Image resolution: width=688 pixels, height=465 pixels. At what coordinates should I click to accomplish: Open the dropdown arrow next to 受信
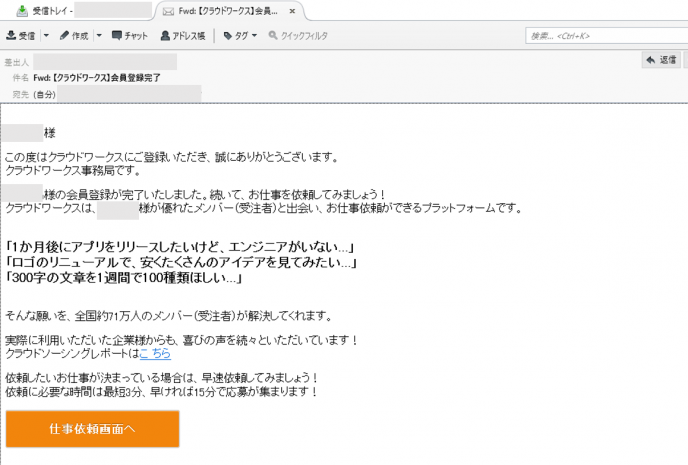coord(46,36)
